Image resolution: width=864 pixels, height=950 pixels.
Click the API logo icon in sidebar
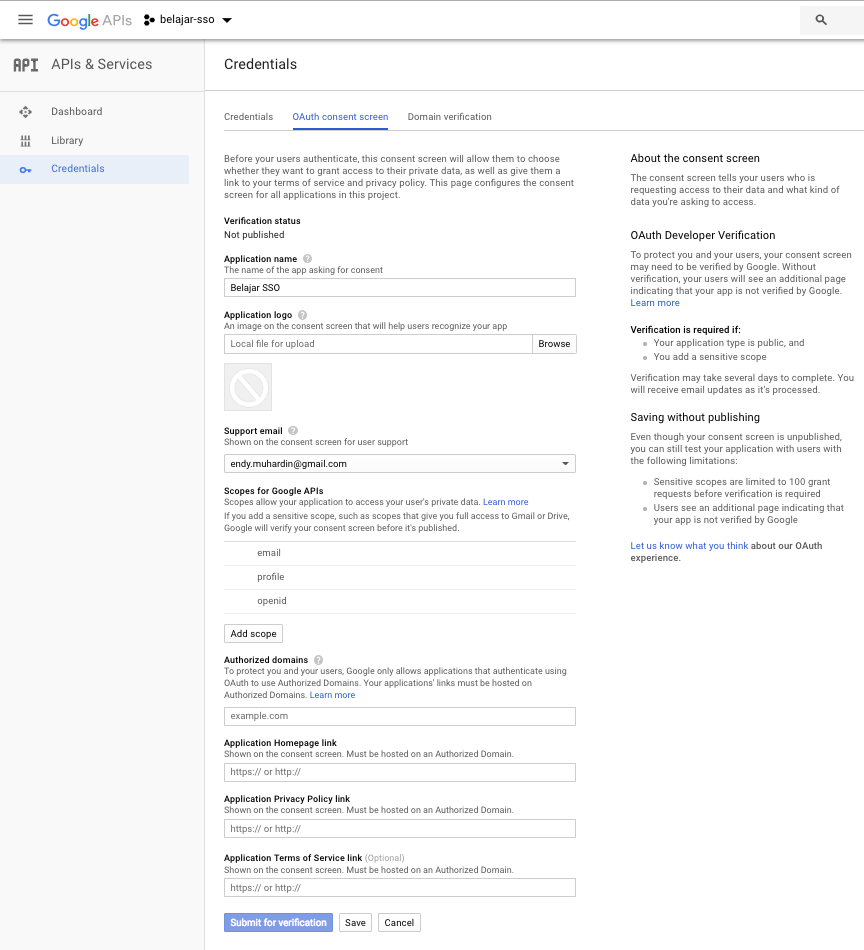25,65
